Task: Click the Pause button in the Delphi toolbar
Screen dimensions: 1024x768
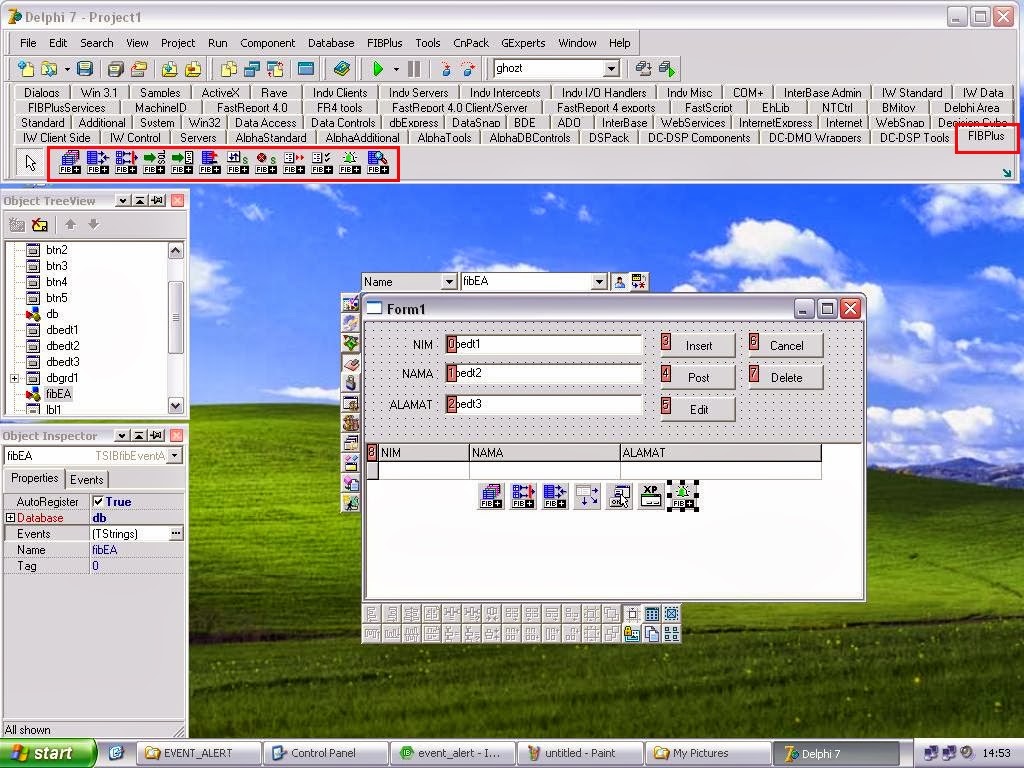Action: pyautogui.click(x=414, y=68)
